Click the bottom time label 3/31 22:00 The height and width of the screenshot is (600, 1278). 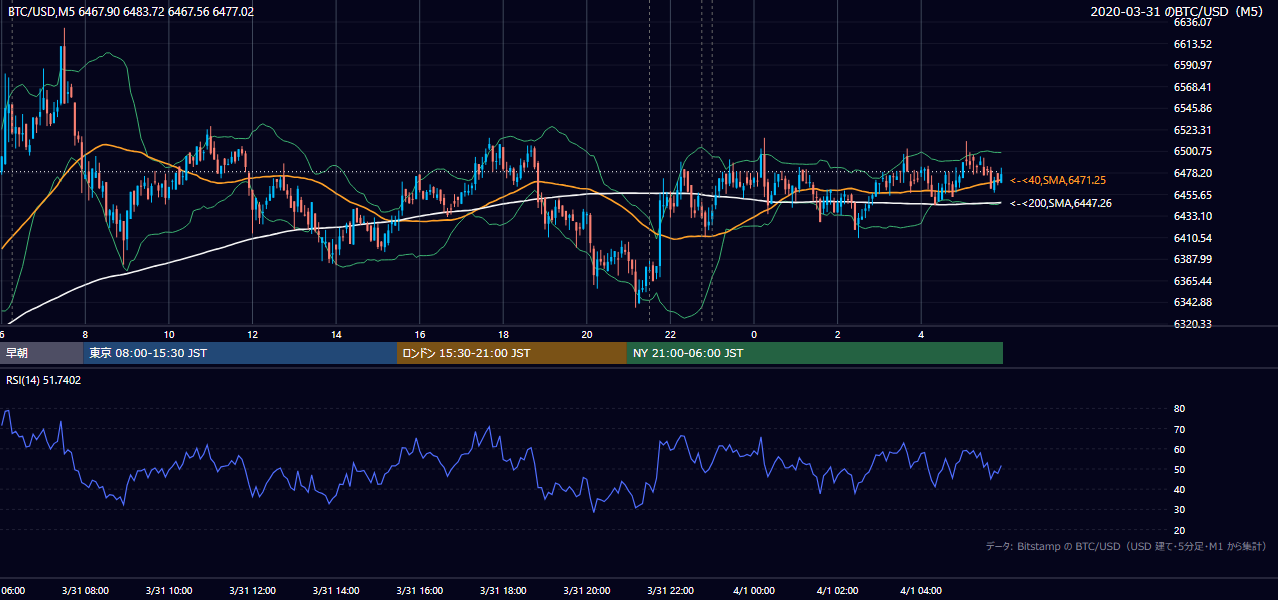[x=669, y=591]
